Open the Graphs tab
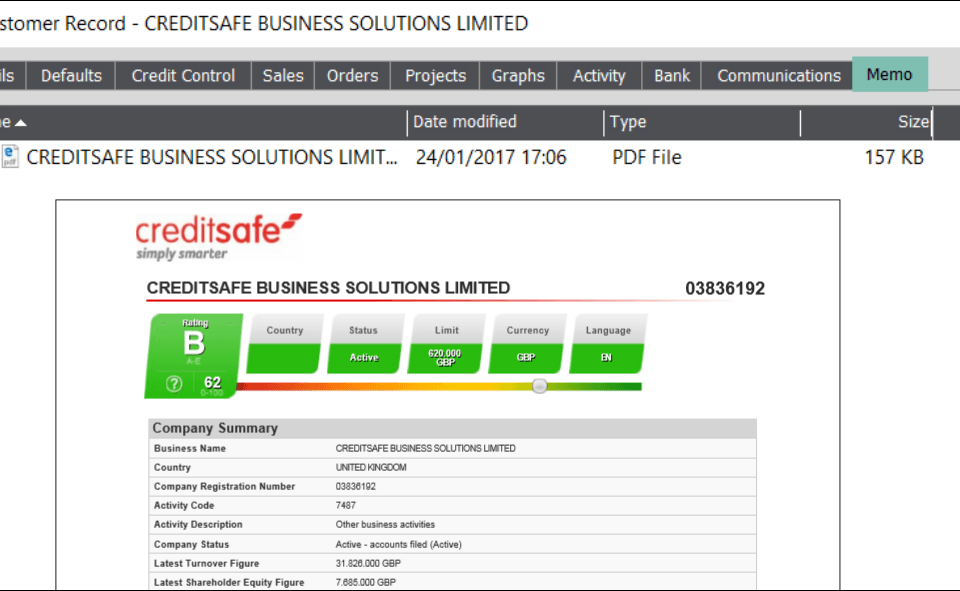Screen dimensions: 960x591 coord(518,75)
